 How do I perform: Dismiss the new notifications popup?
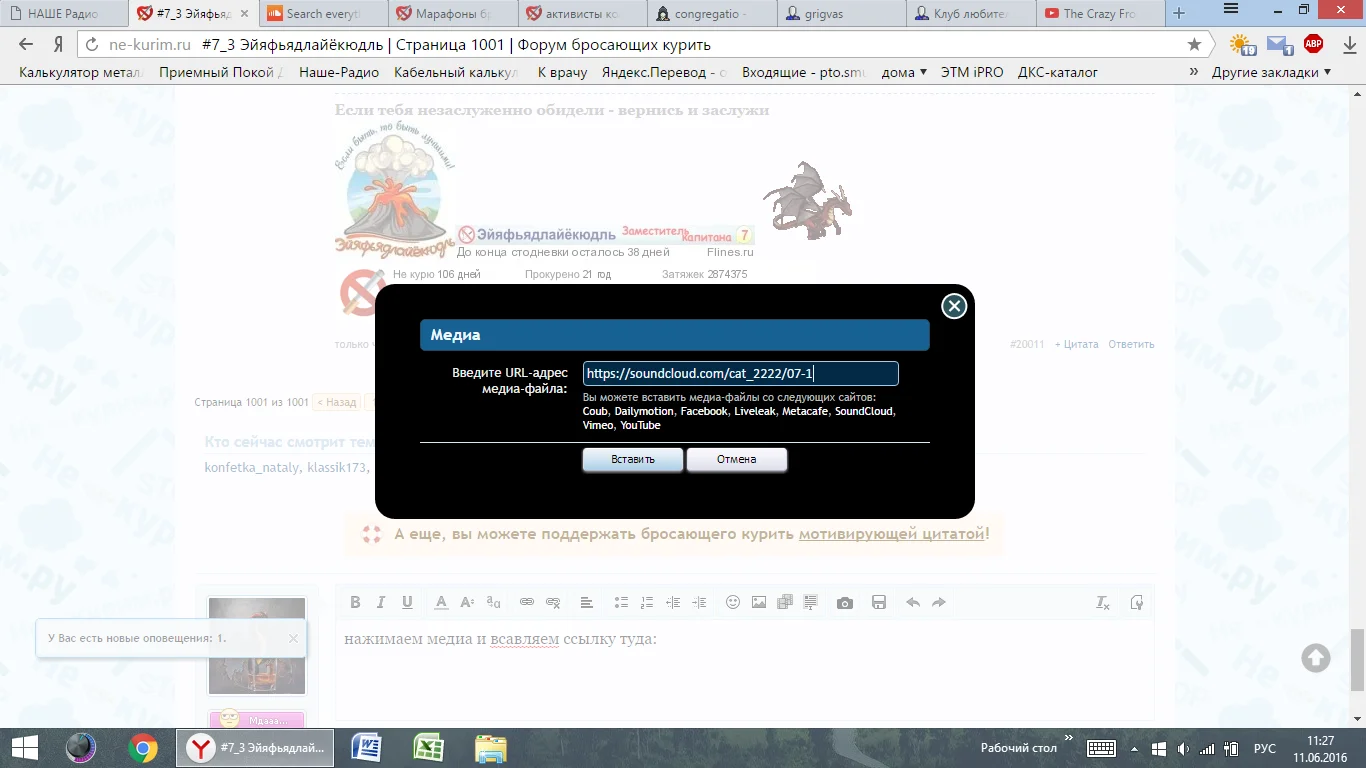coord(293,638)
